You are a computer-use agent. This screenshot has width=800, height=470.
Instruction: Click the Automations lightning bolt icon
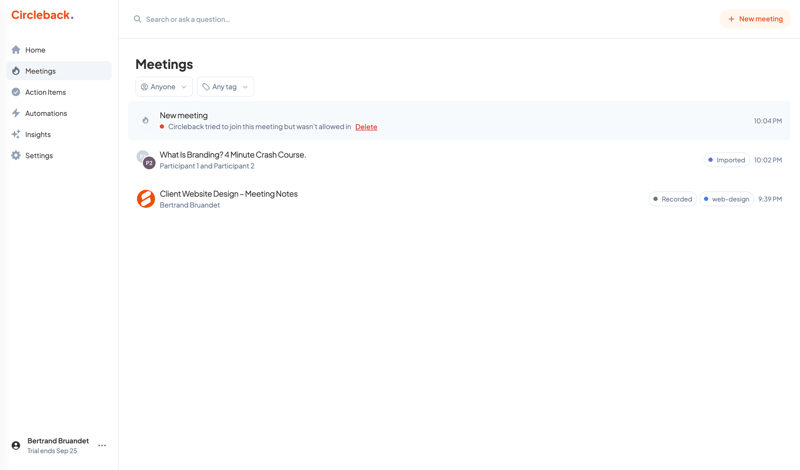[x=16, y=113]
